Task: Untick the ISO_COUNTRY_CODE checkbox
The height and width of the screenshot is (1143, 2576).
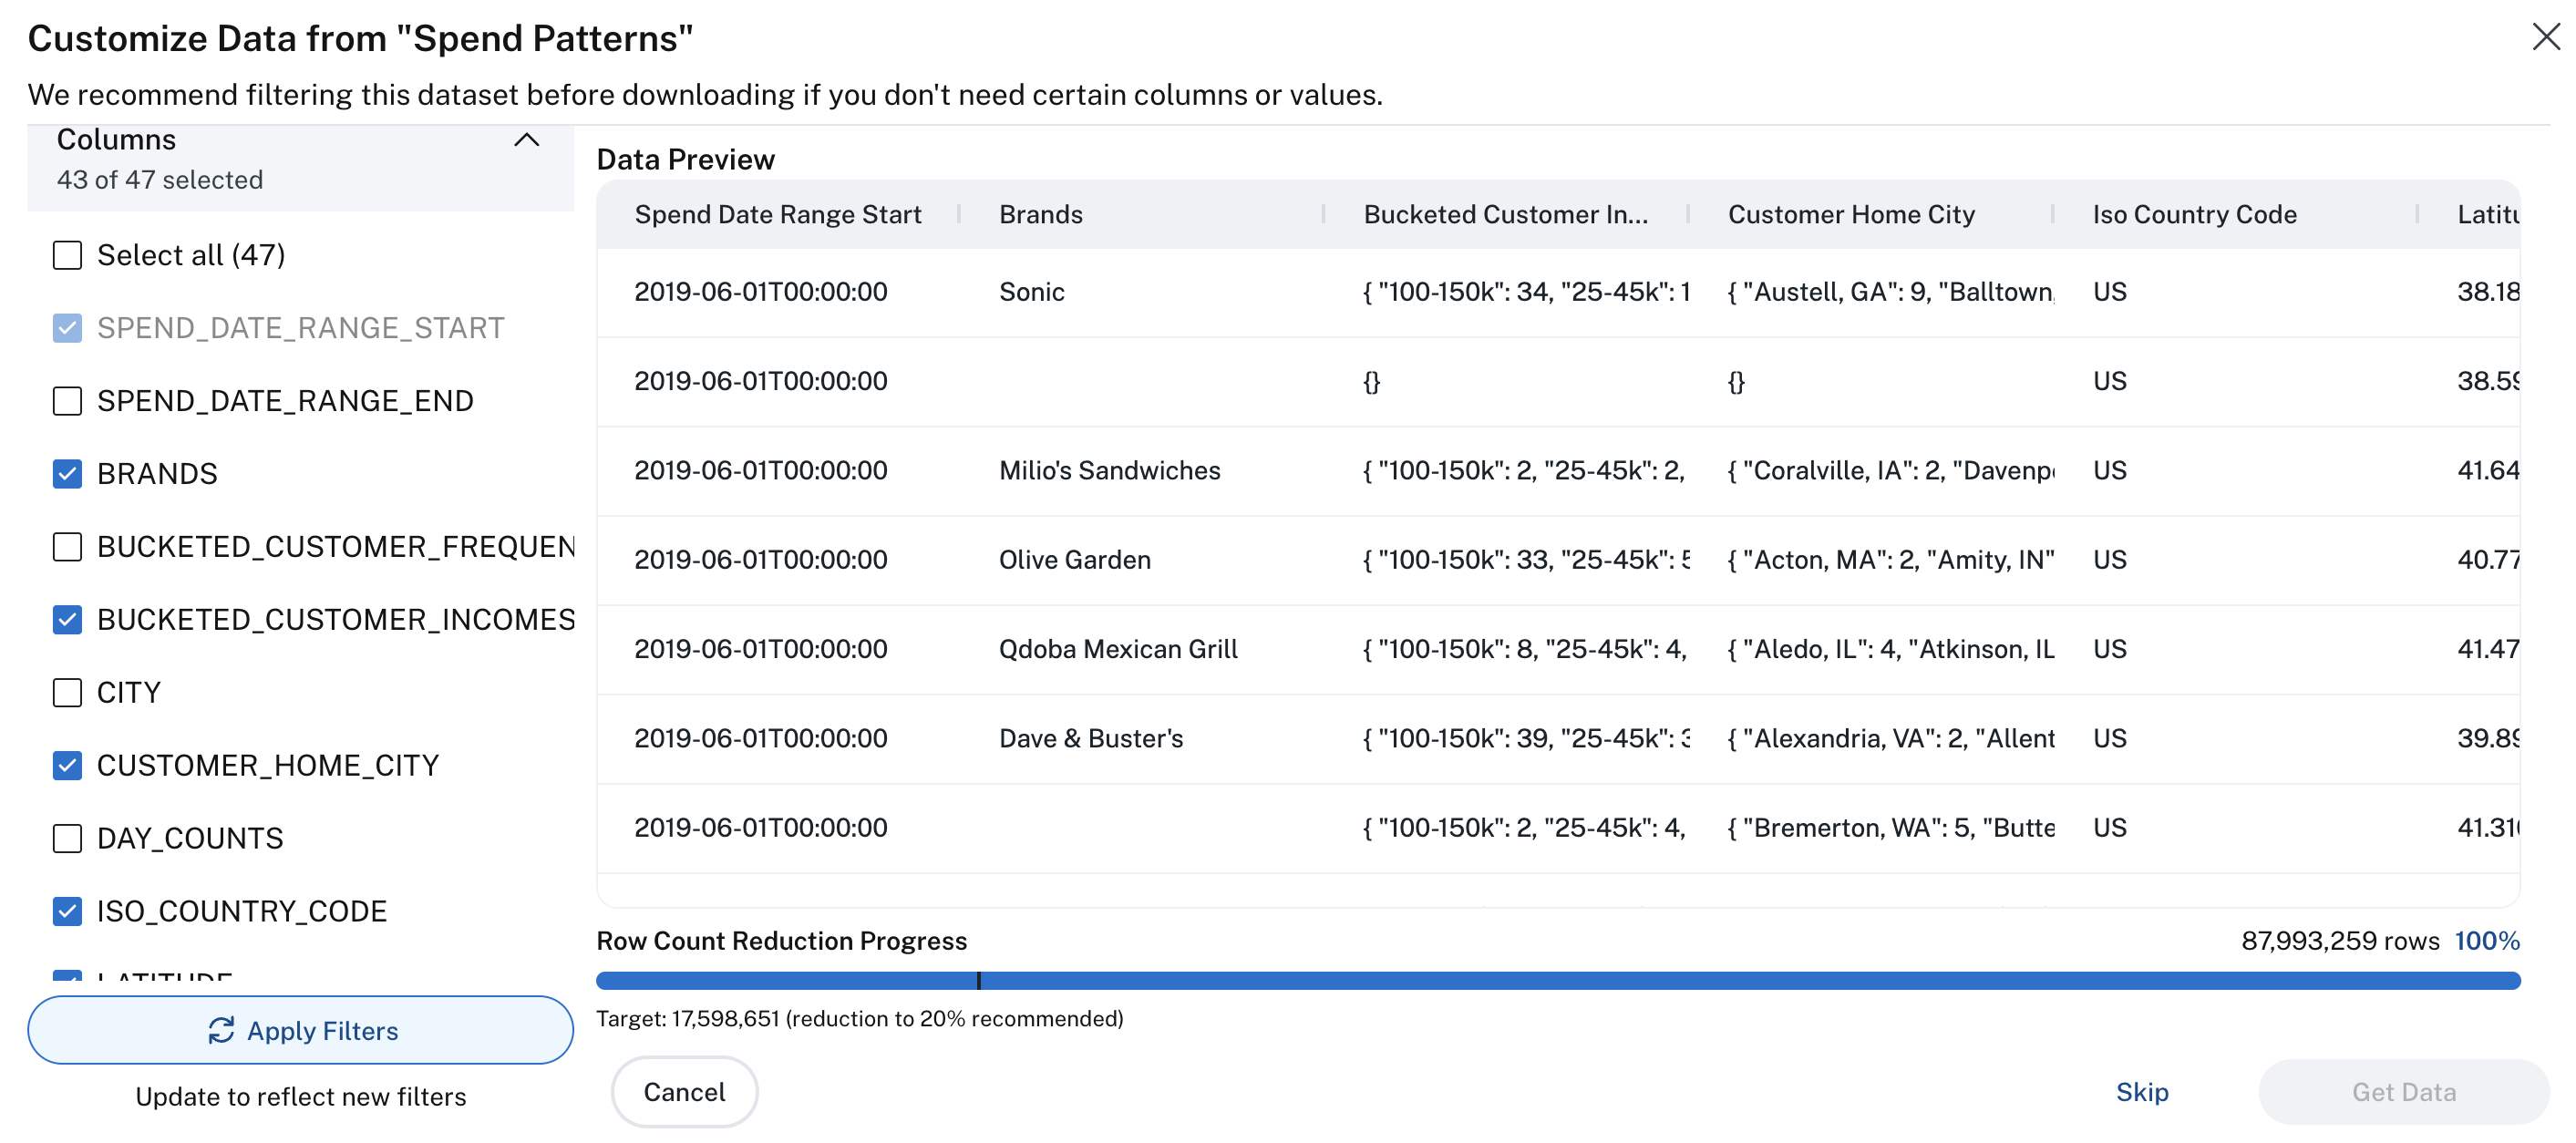Action: point(67,911)
